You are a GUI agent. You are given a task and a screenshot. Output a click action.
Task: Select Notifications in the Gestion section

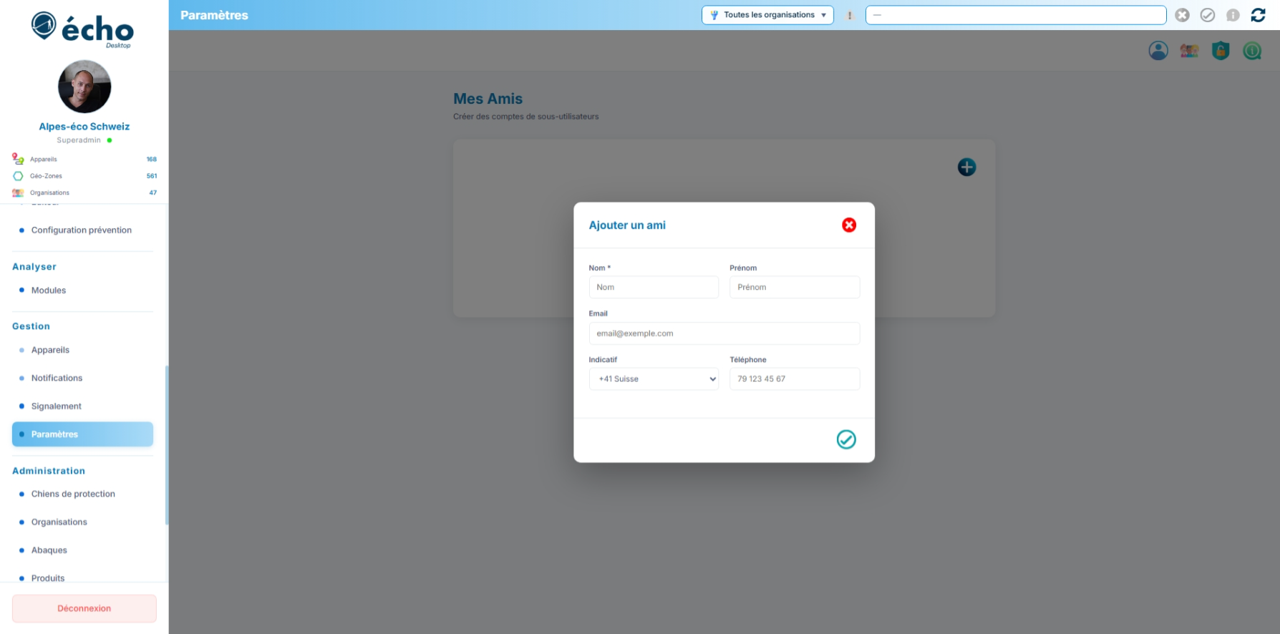coord(57,378)
